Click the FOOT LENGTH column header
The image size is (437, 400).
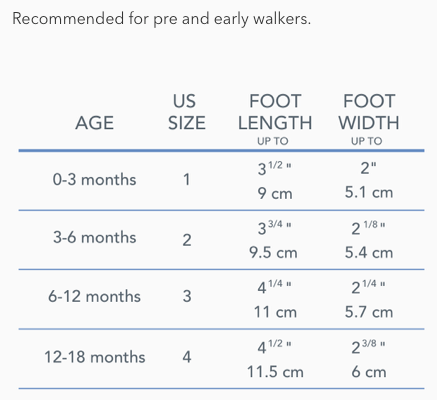[x=275, y=119]
